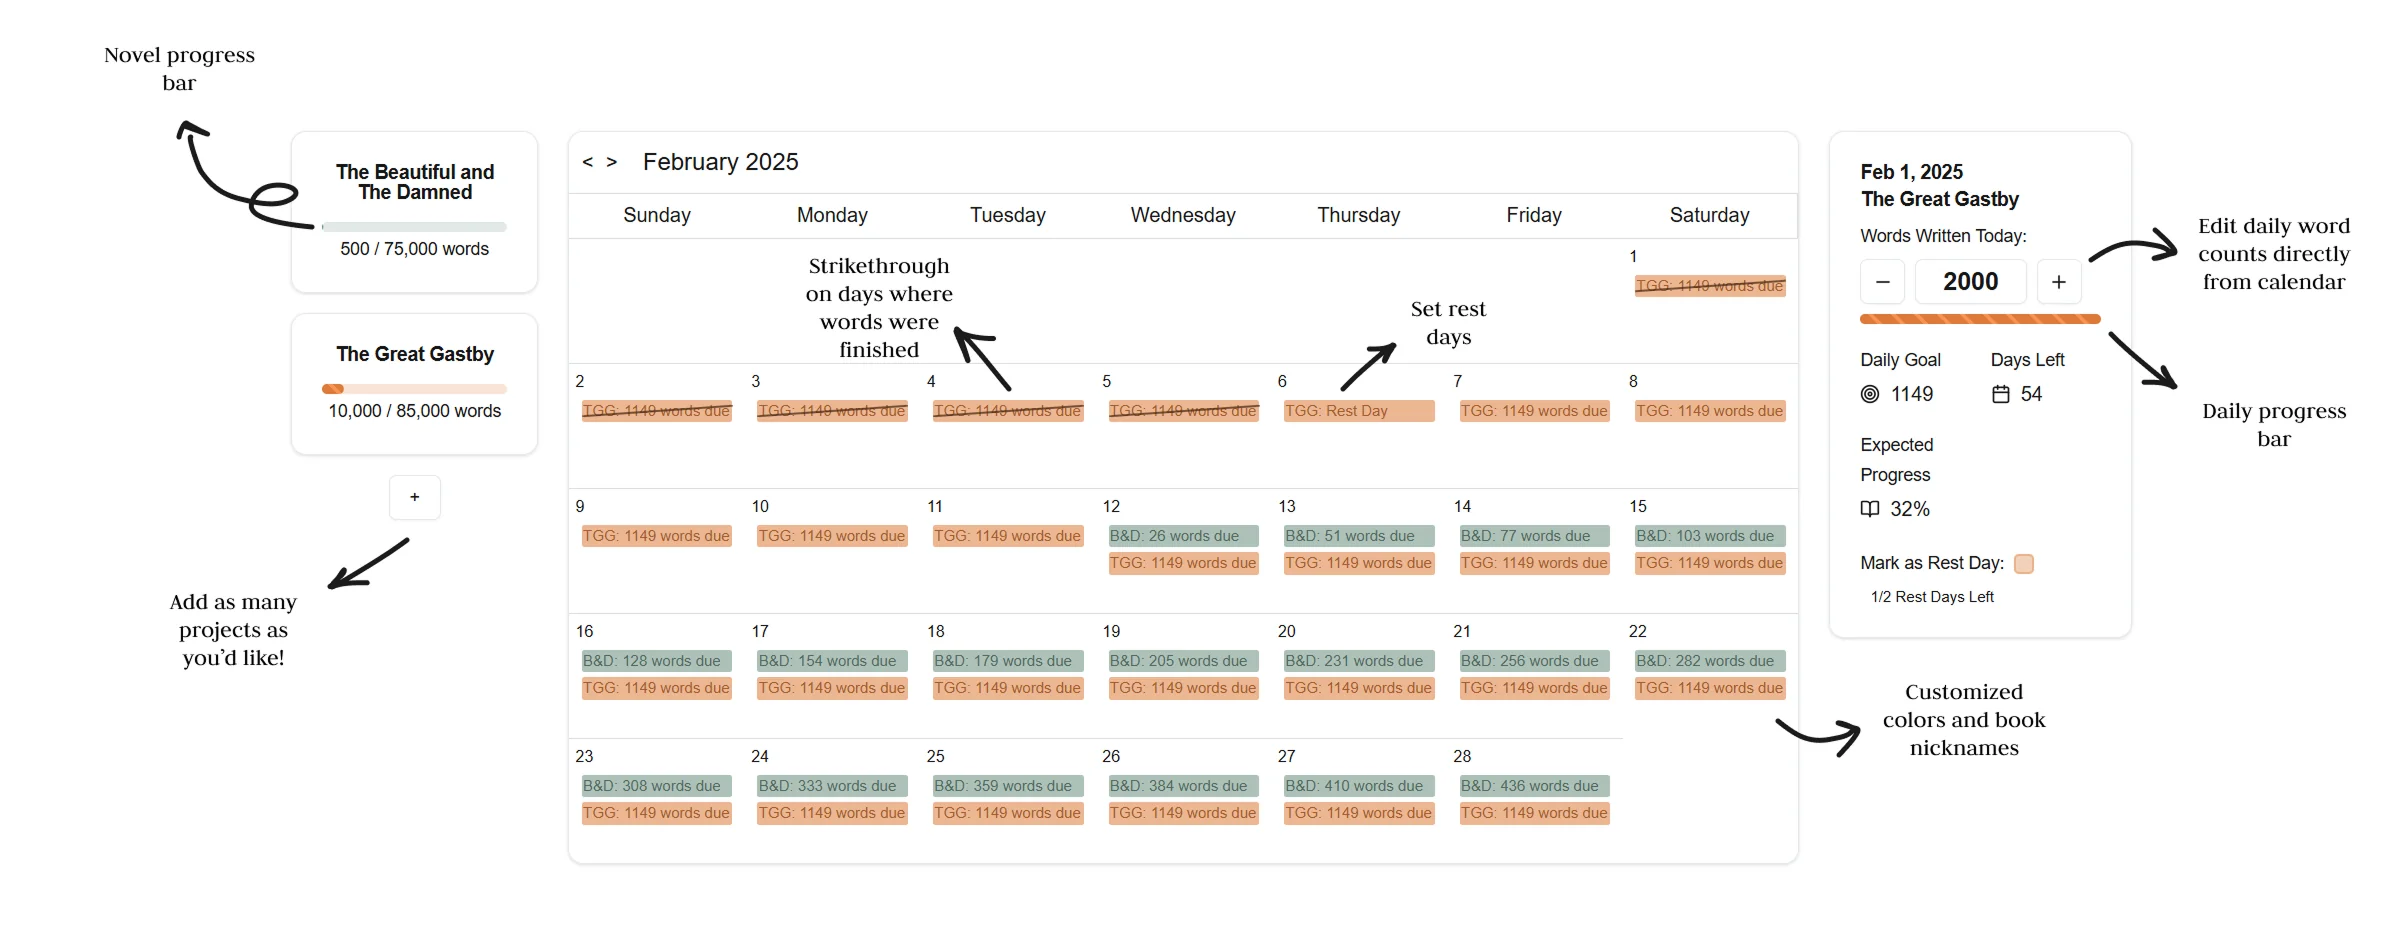Enable the Mark as Rest Day checkbox
The image size is (2401, 933).
[x=2024, y=563]
